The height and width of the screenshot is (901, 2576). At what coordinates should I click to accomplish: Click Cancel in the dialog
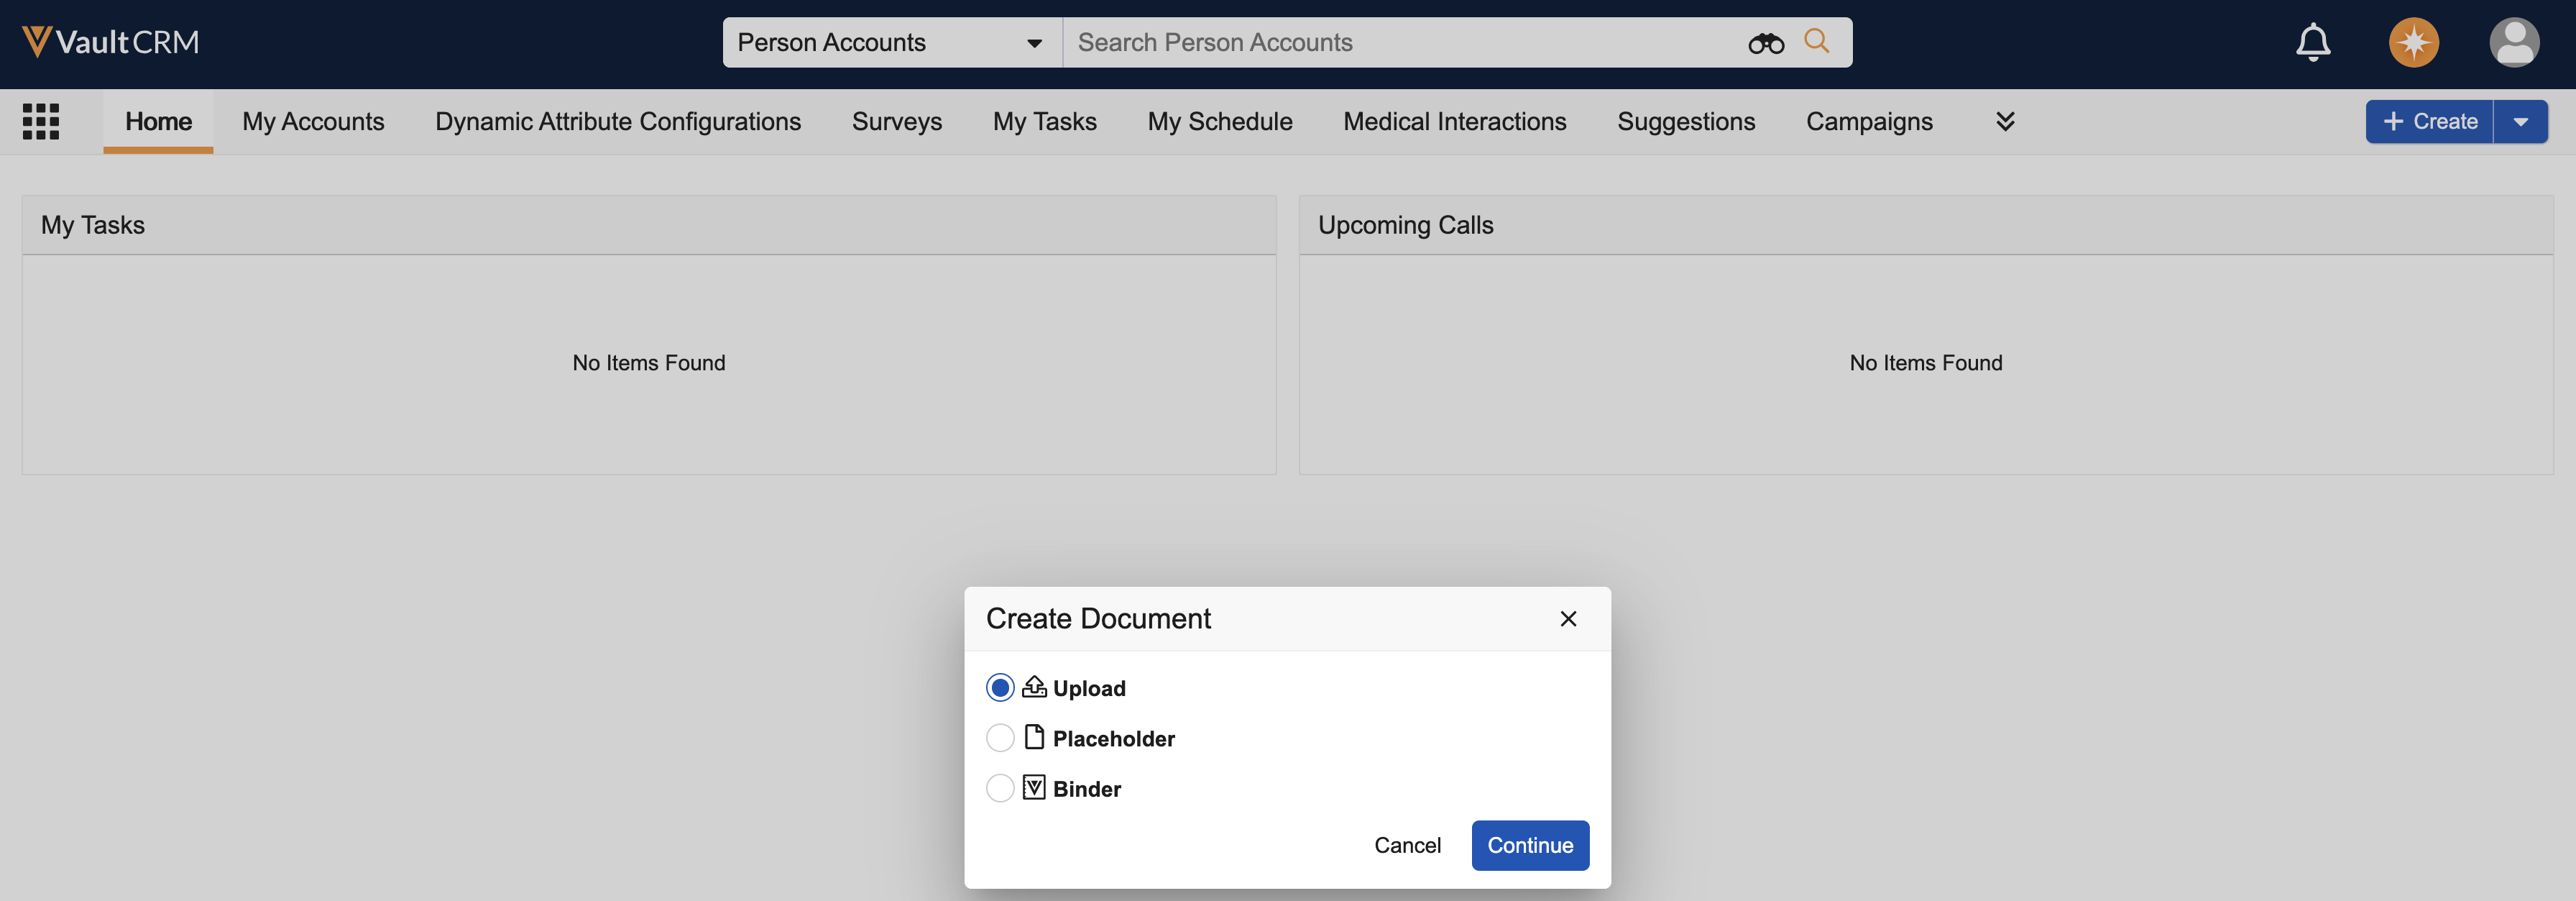click(x=1406, y=845)
